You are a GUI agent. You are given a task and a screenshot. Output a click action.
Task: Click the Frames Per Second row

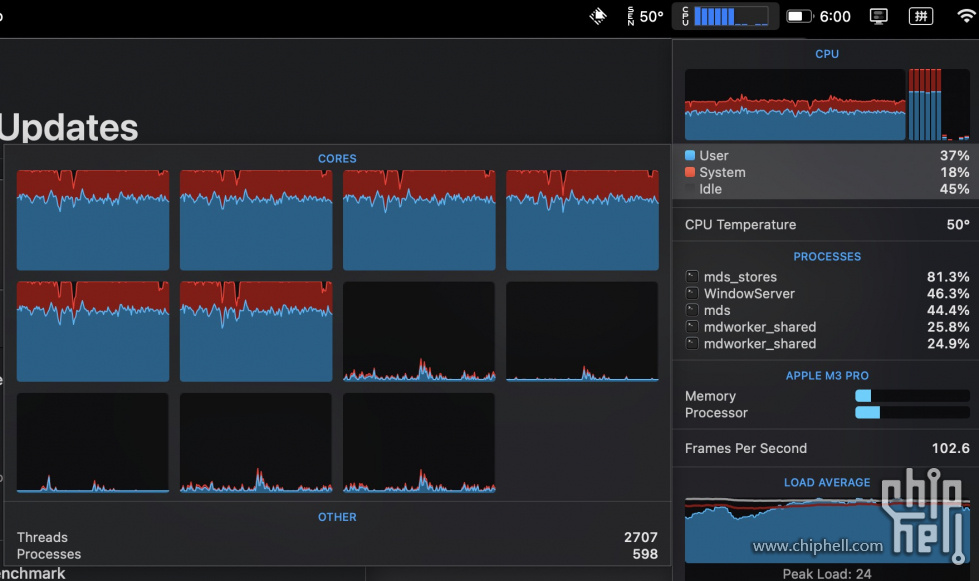coord(827,448)
